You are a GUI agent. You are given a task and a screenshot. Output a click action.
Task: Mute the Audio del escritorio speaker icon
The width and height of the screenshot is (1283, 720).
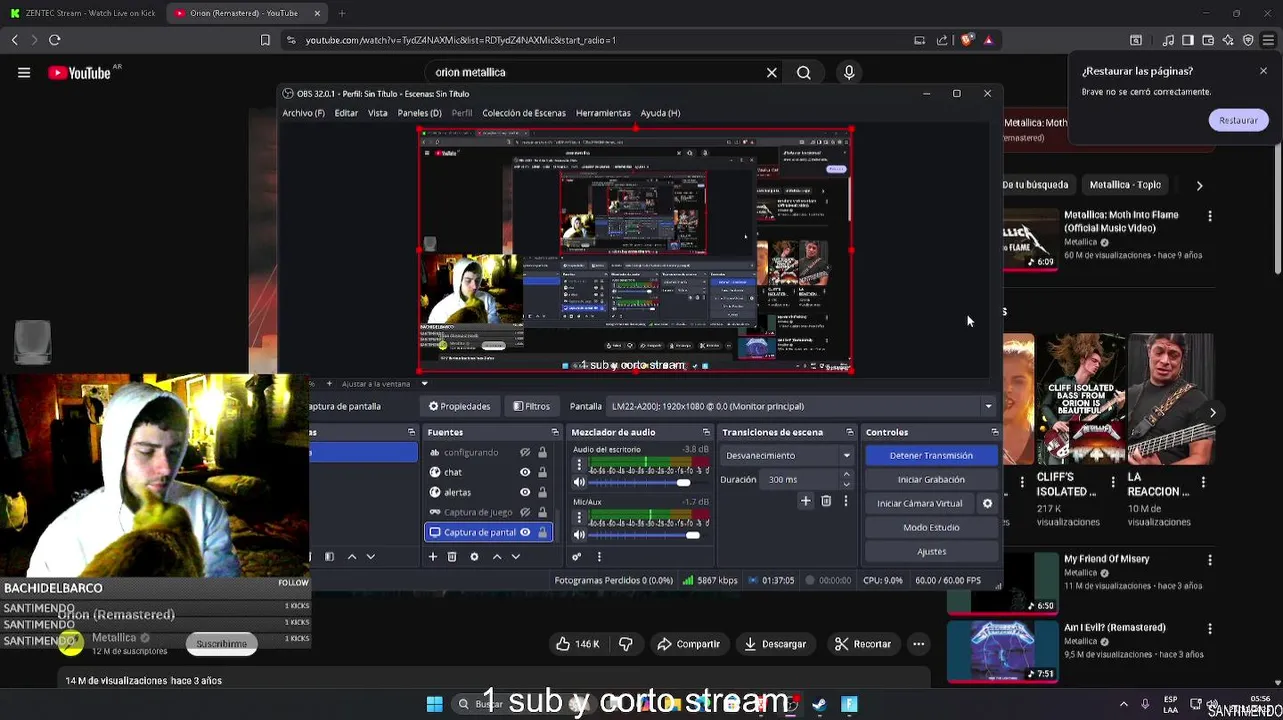point(579,482)
